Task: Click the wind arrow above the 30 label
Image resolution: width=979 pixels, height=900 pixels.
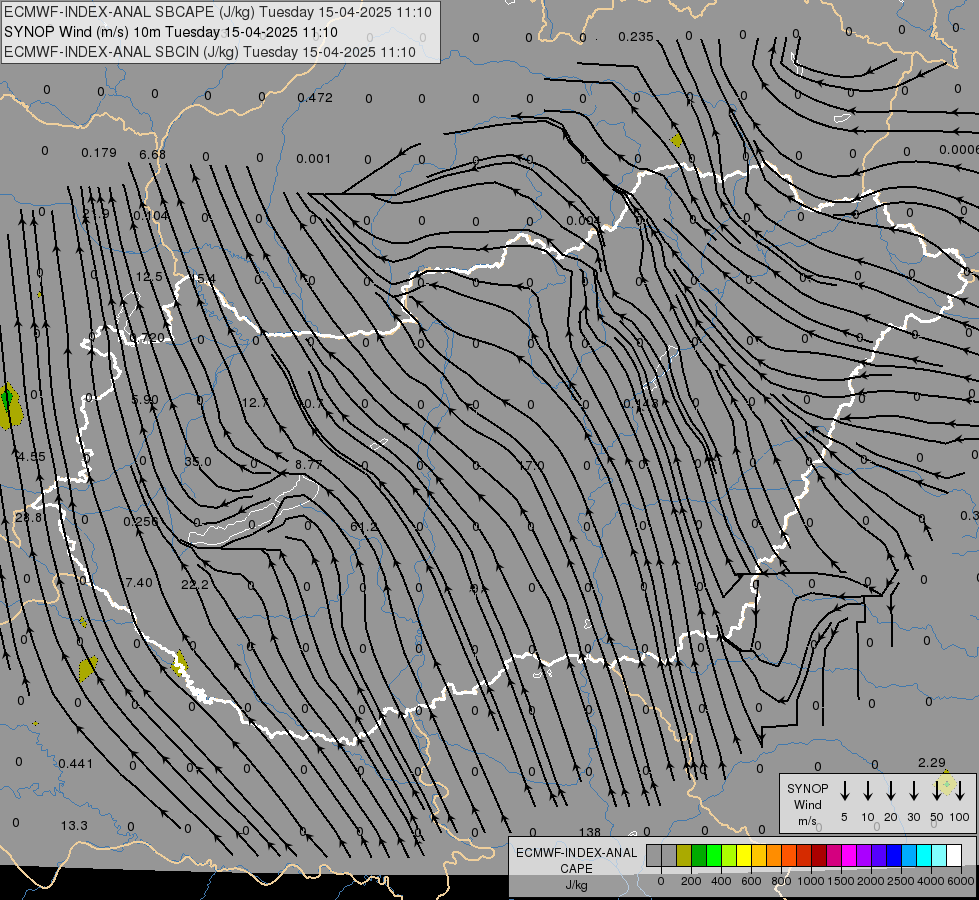Action: point(913,791)
